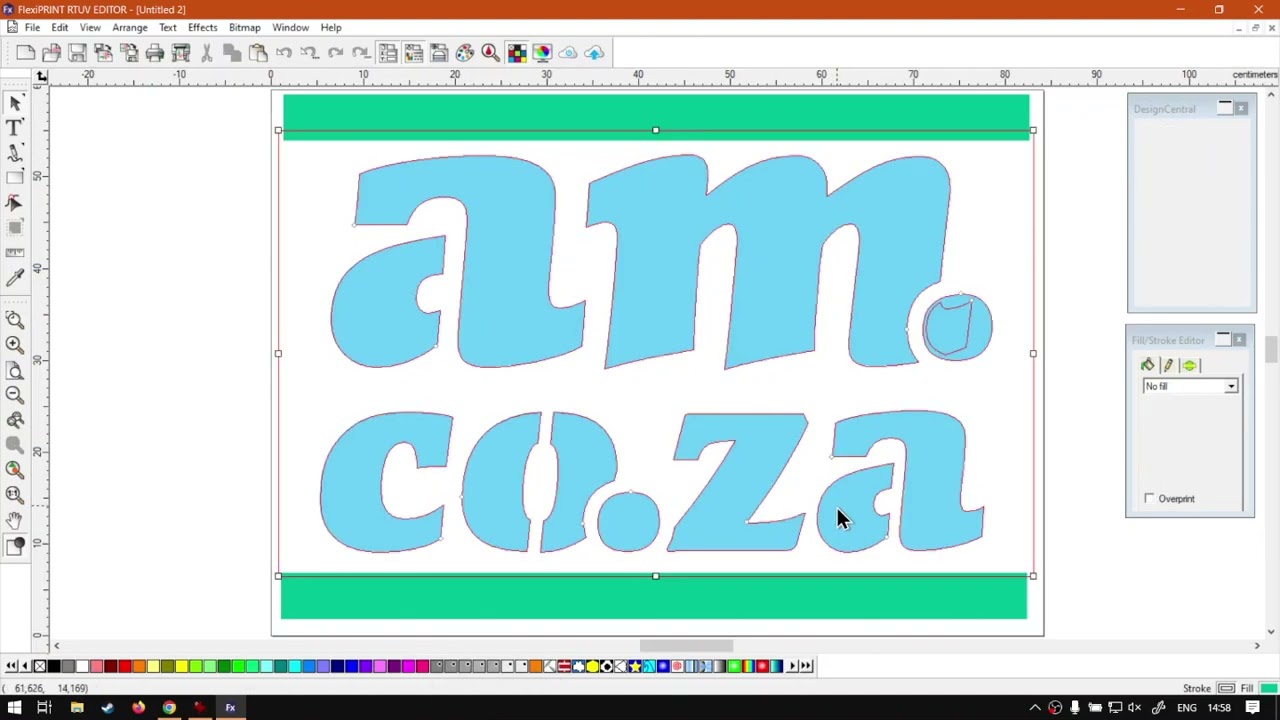This screenshot has height=720, width=1280.
Task: Toggle the Overprint checkbox
Action: pos(1149,498)
